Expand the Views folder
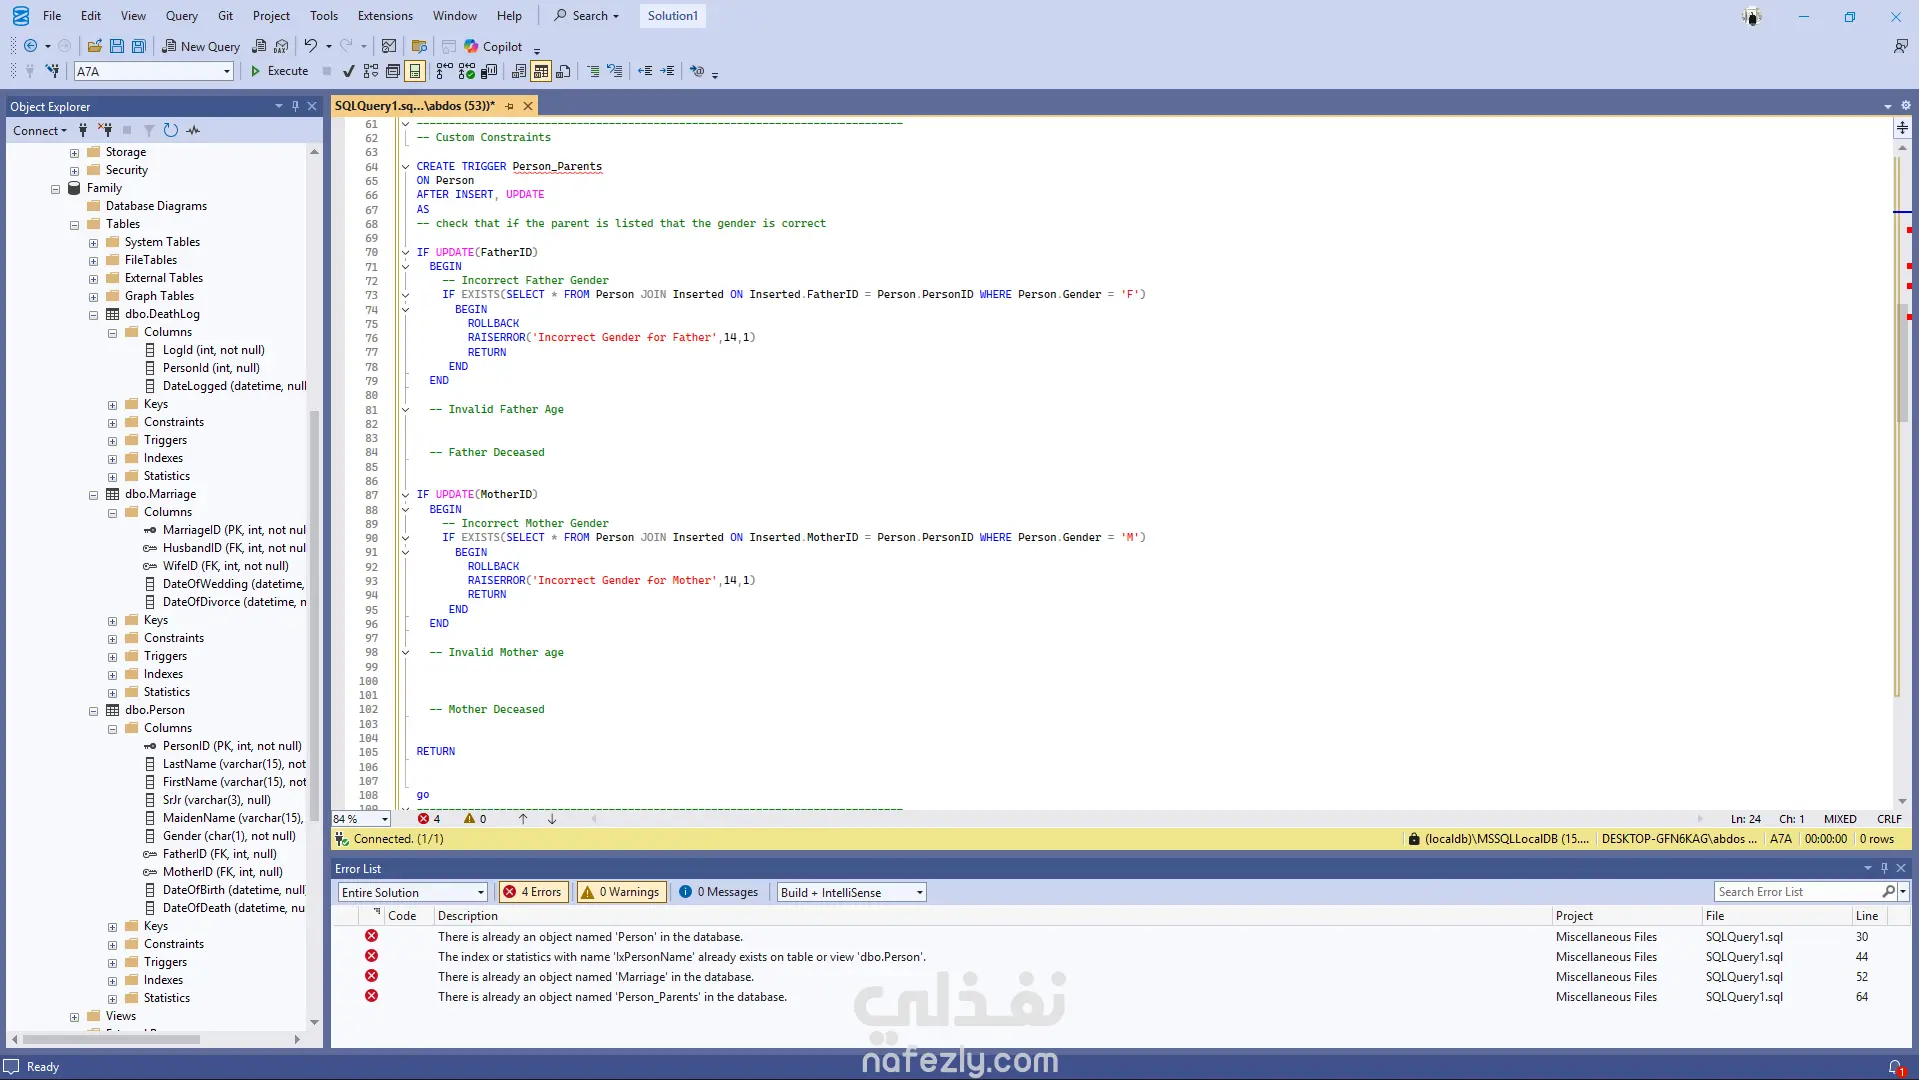1919x1080 pixels. pyautogui.click(x=74, y=1016)
